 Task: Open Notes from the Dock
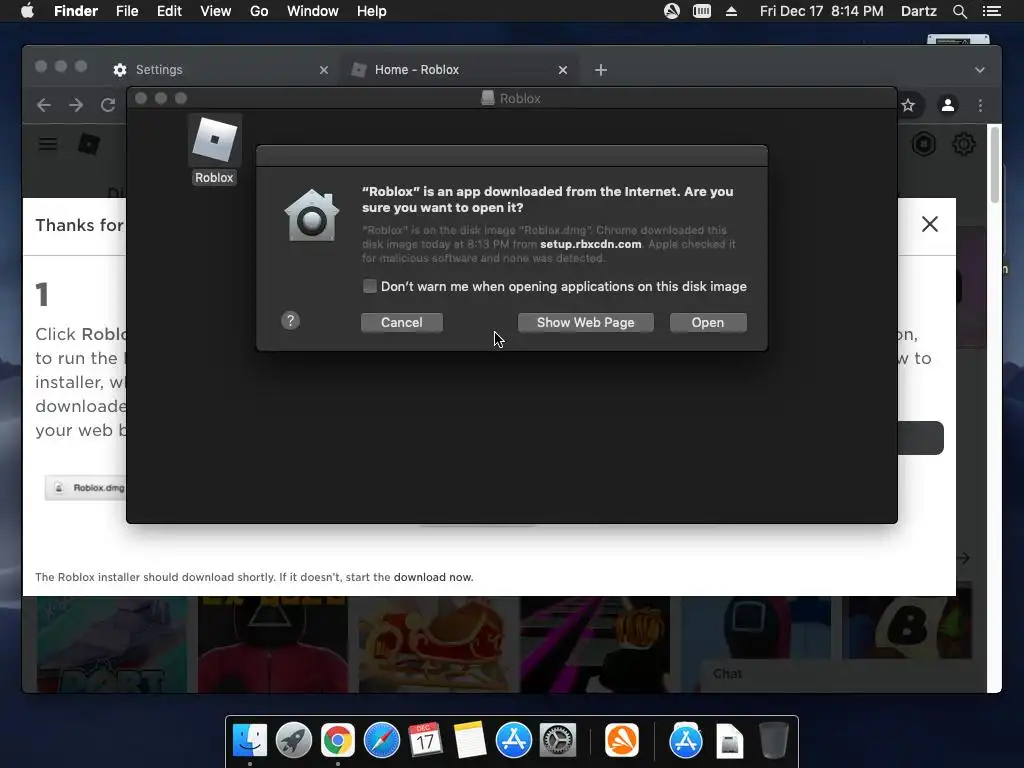[x=470, y=741]
